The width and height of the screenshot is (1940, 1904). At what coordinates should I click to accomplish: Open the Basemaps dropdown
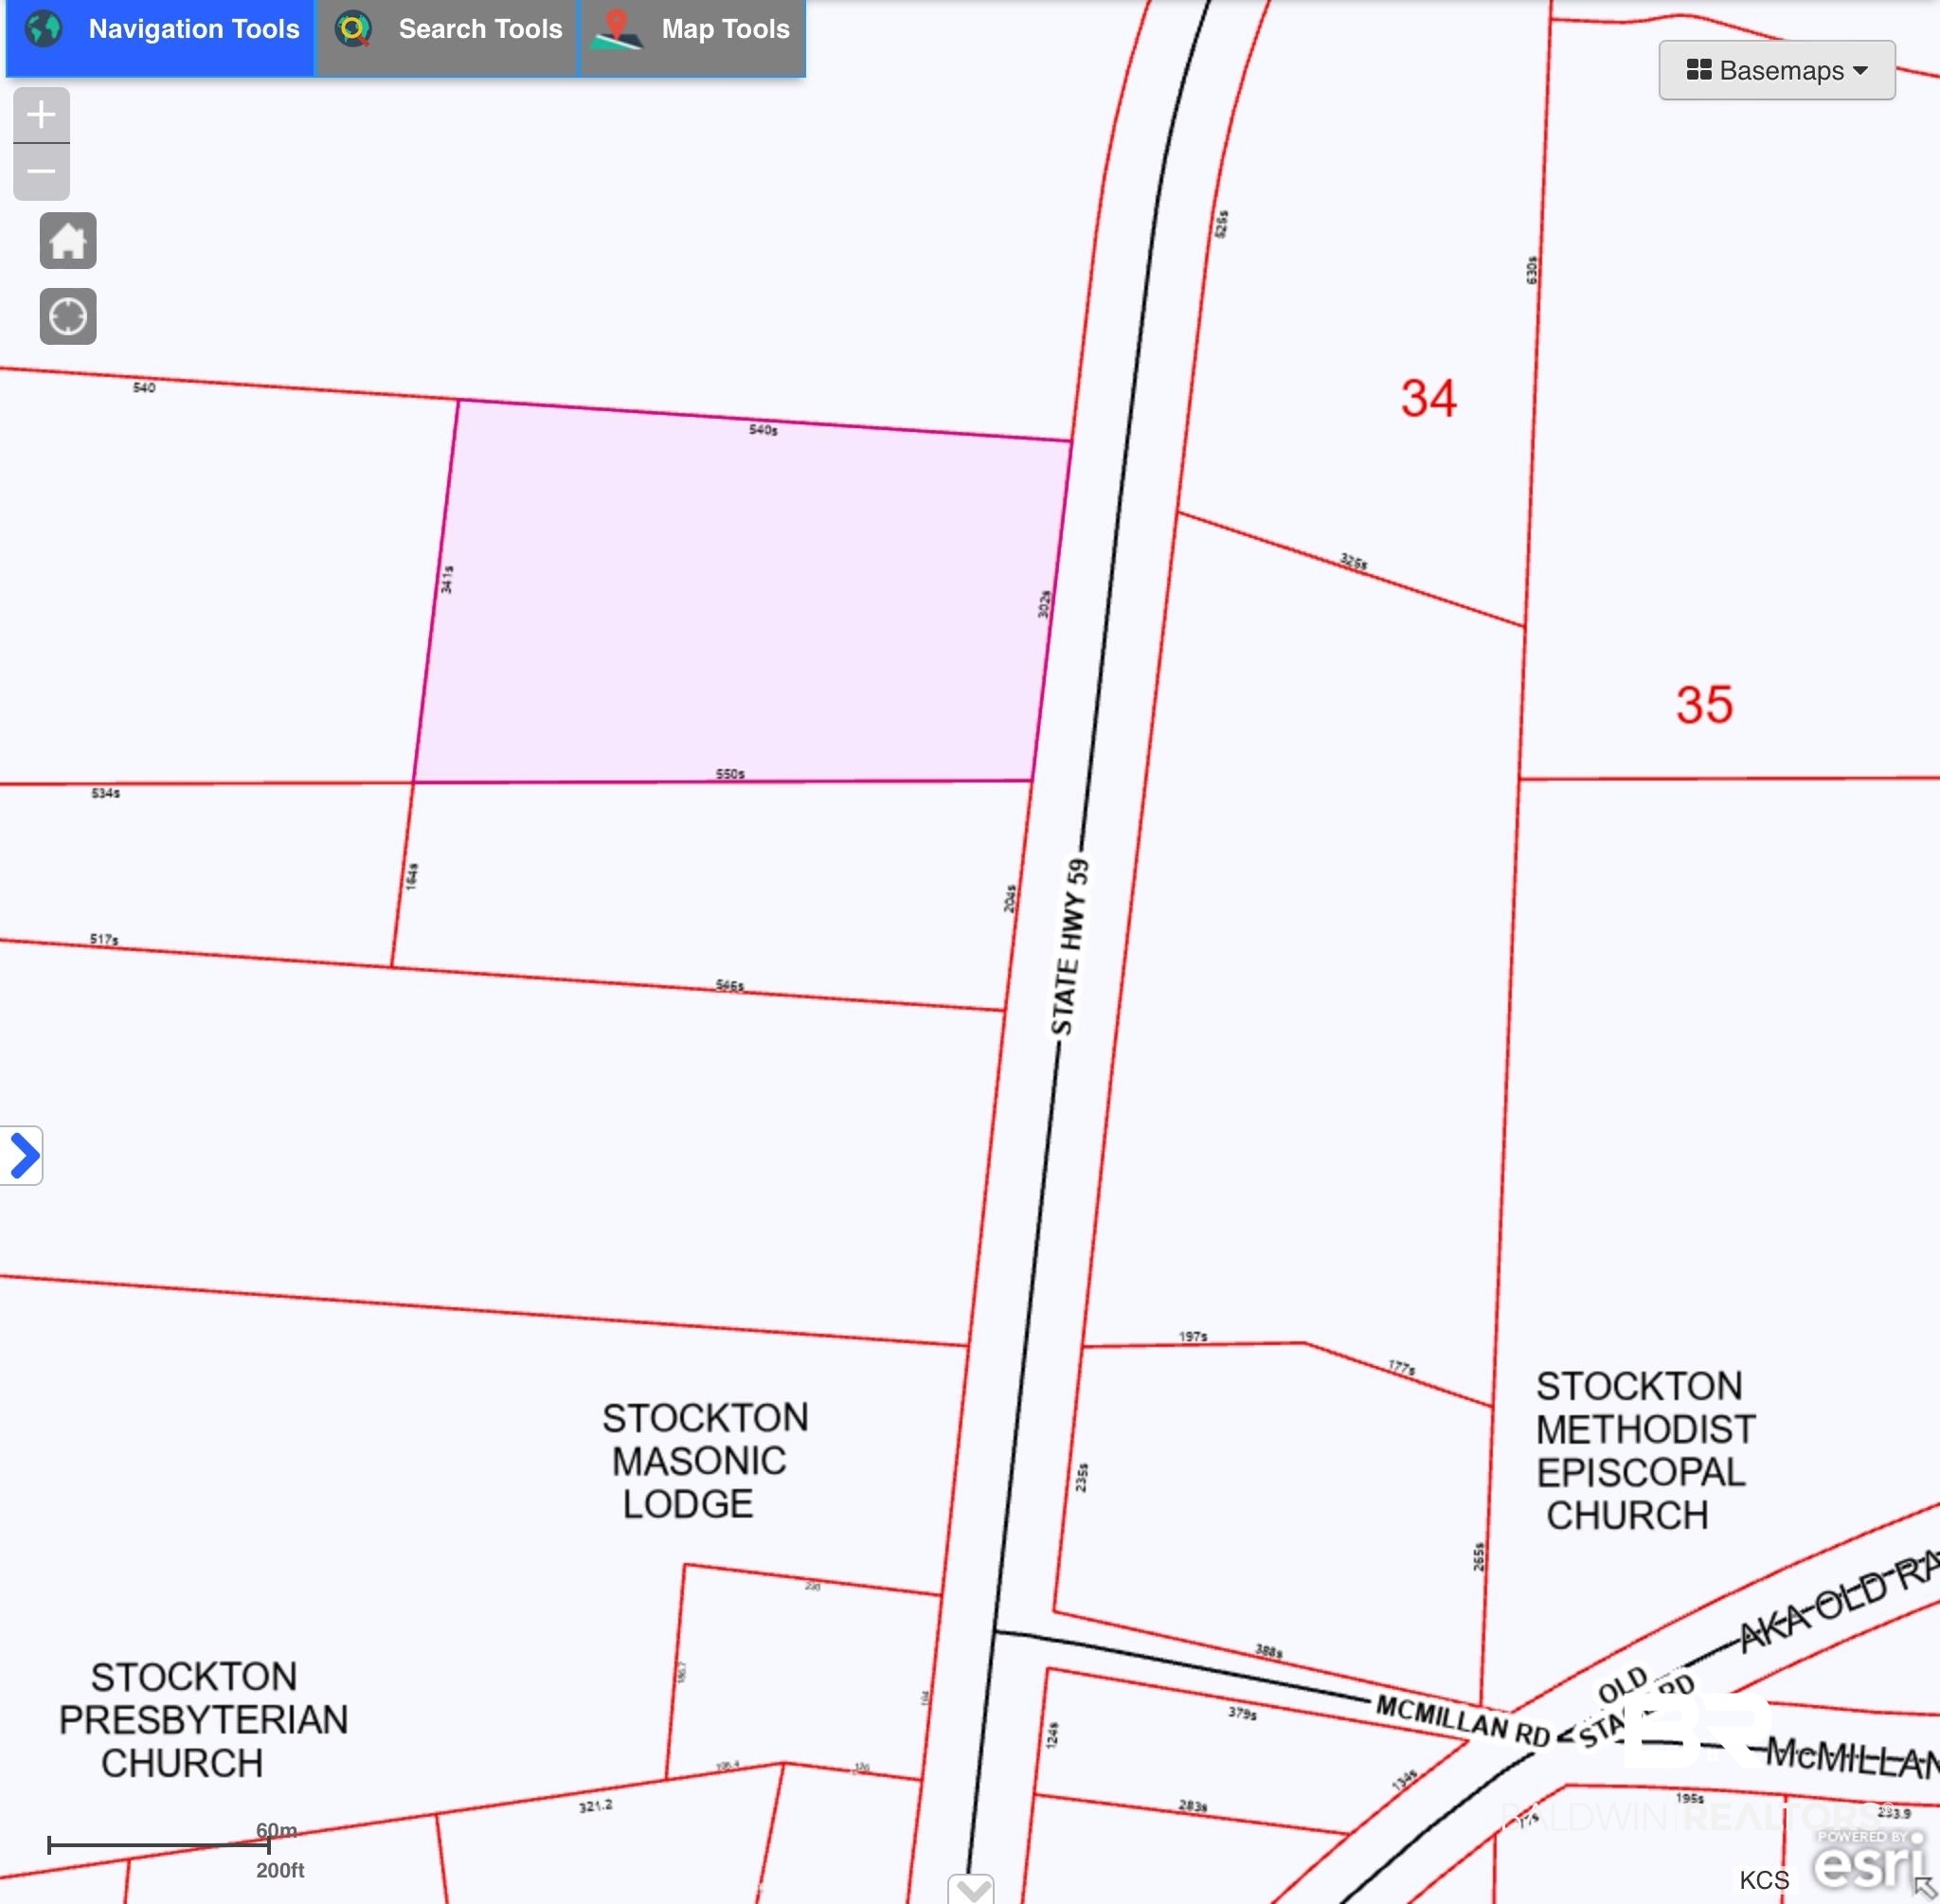pyautogui.click(x=1776, y=70)
